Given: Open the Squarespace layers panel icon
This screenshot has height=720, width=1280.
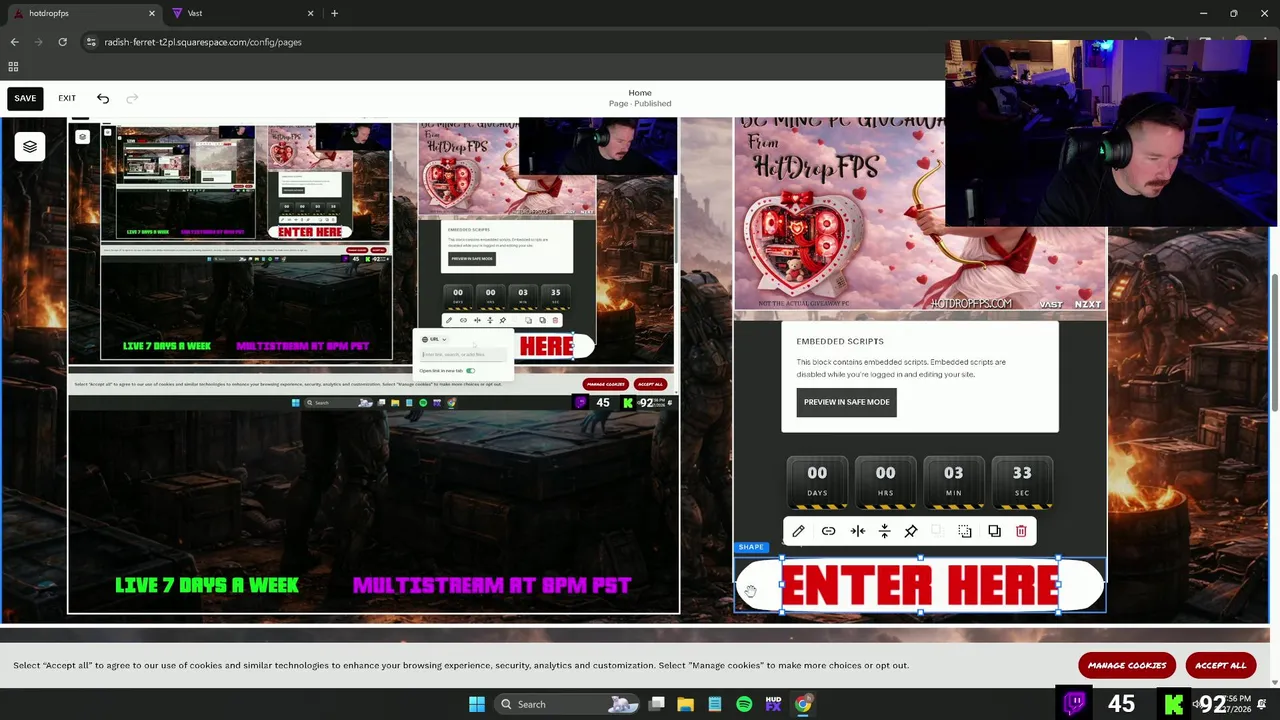Looking at the screenshot, I should pyautogui.click(x=30, y=147).
